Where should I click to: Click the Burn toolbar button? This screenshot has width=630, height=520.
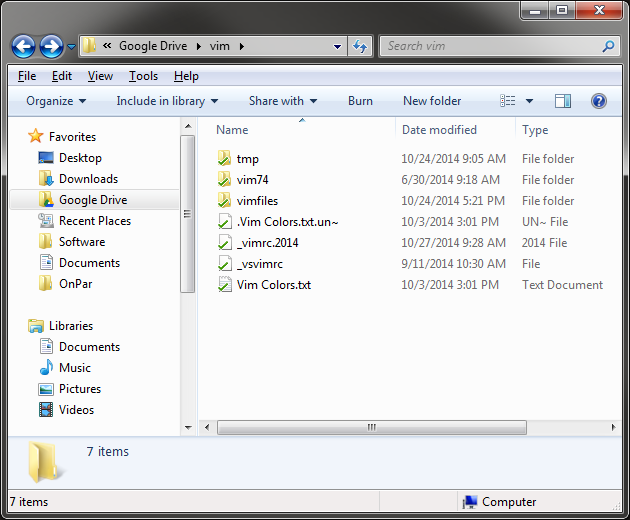click(x=360, y=101)
